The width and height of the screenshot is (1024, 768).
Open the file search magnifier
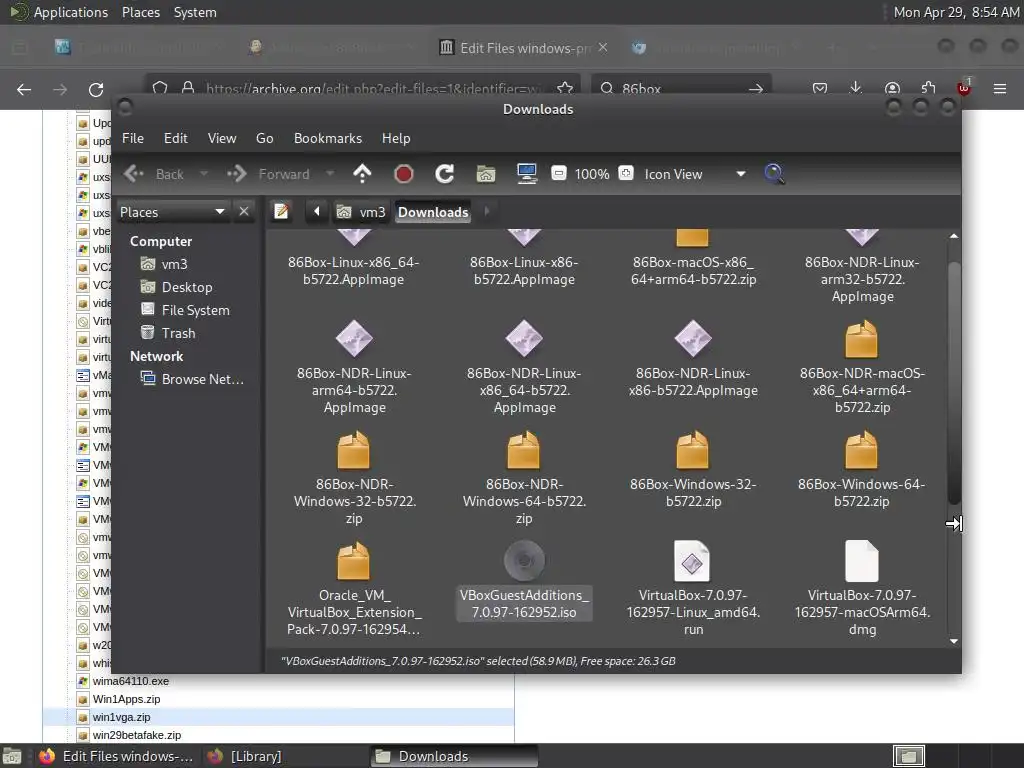(774, 174)
